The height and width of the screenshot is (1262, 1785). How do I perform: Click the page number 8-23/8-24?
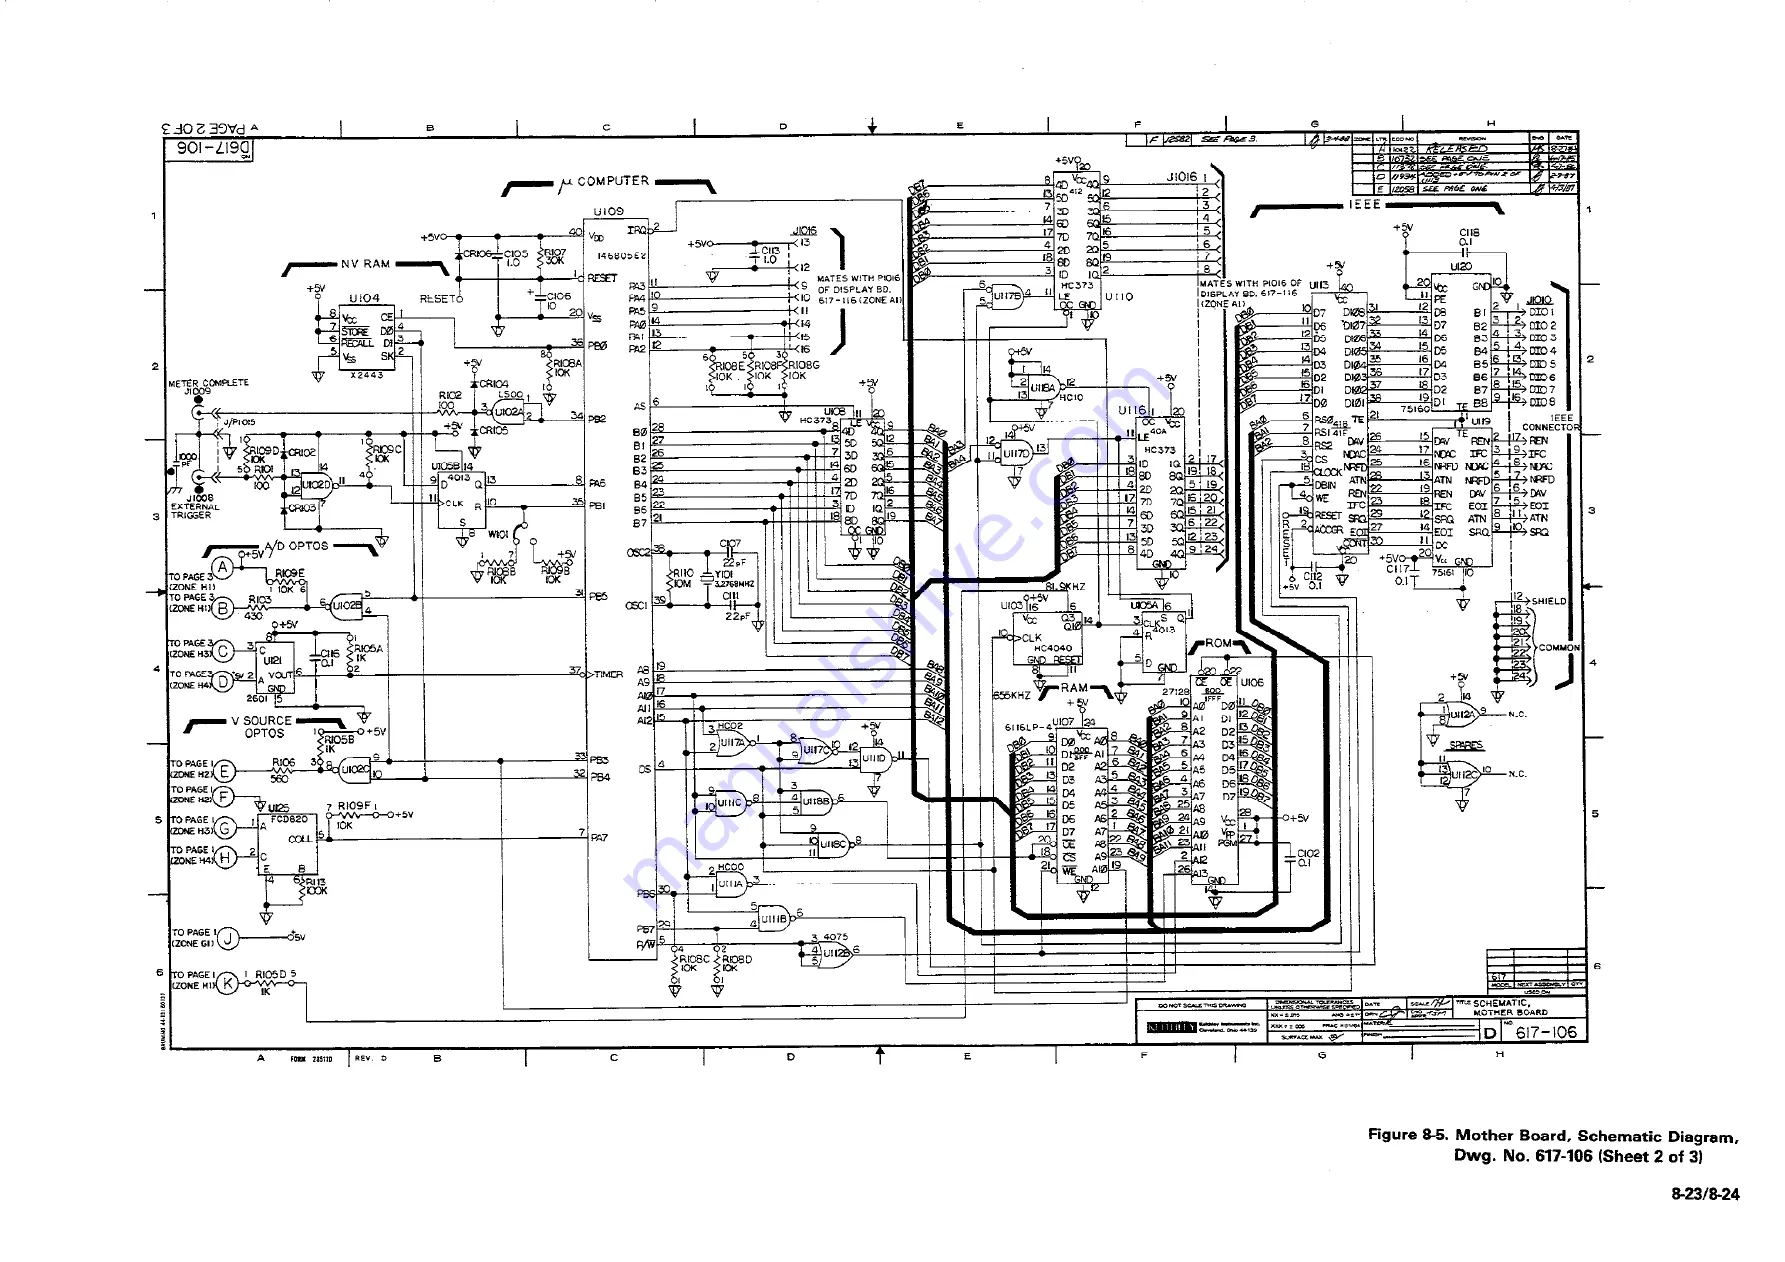pos(1705,1194)
